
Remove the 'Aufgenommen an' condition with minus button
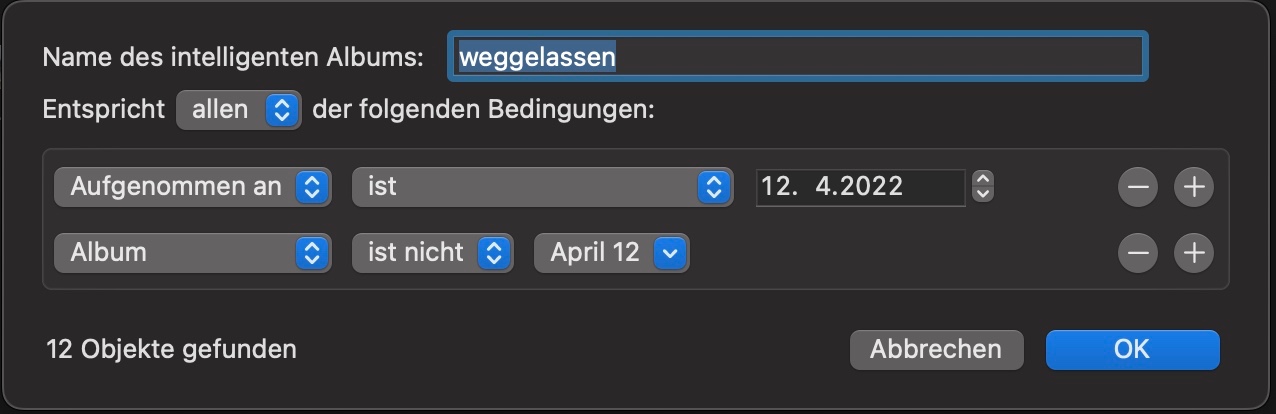tap(1137, 186)
